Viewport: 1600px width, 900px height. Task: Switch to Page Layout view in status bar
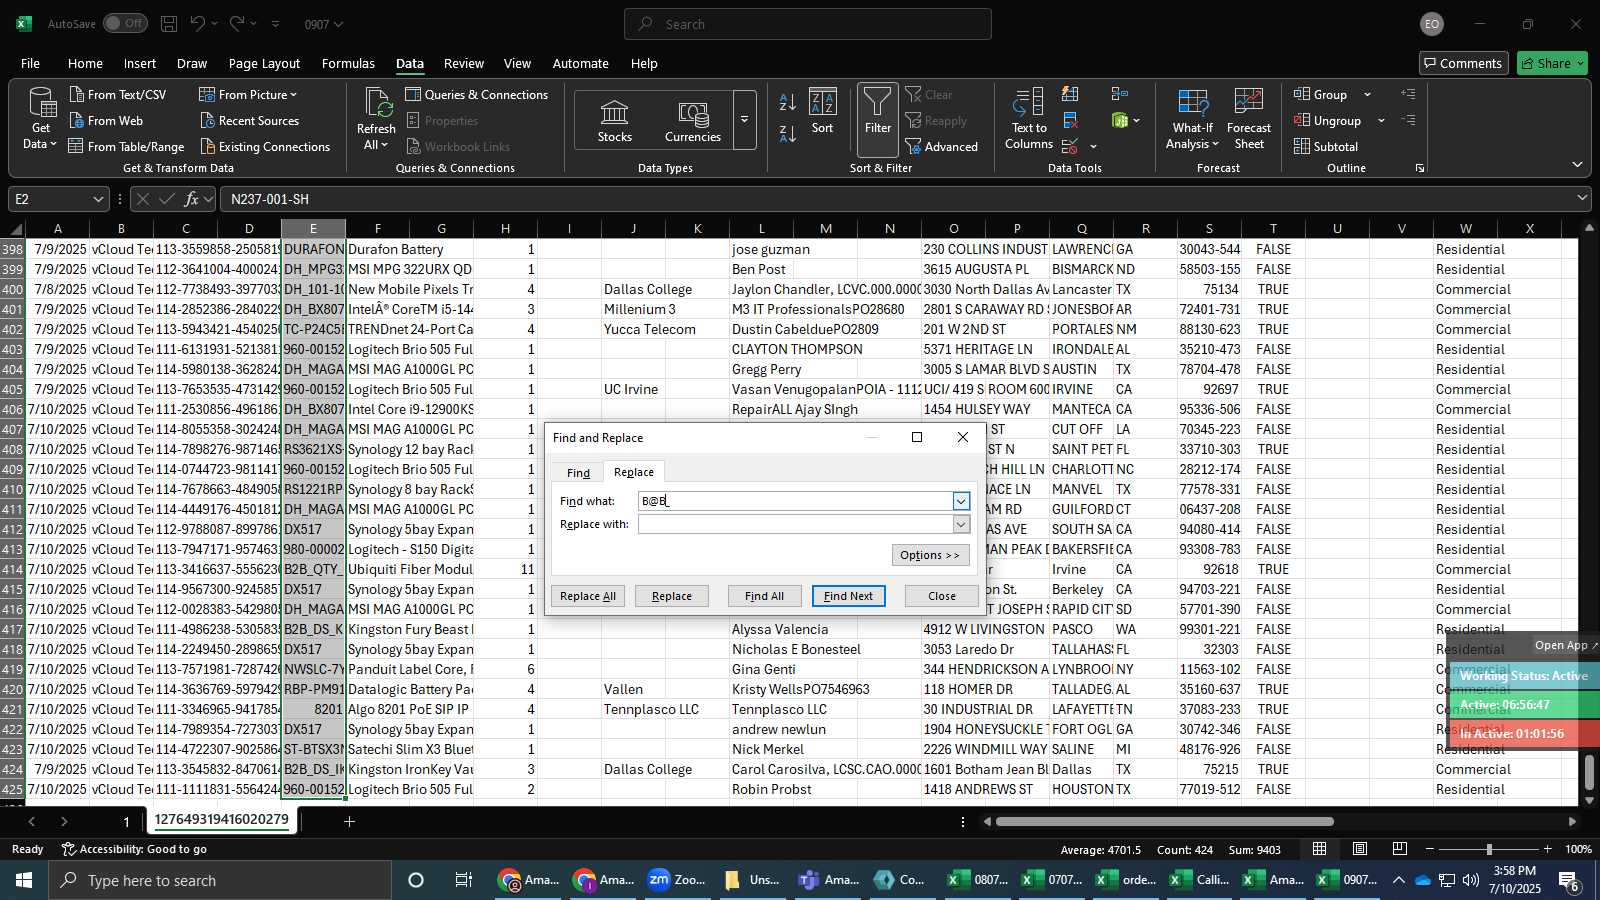1360,849
